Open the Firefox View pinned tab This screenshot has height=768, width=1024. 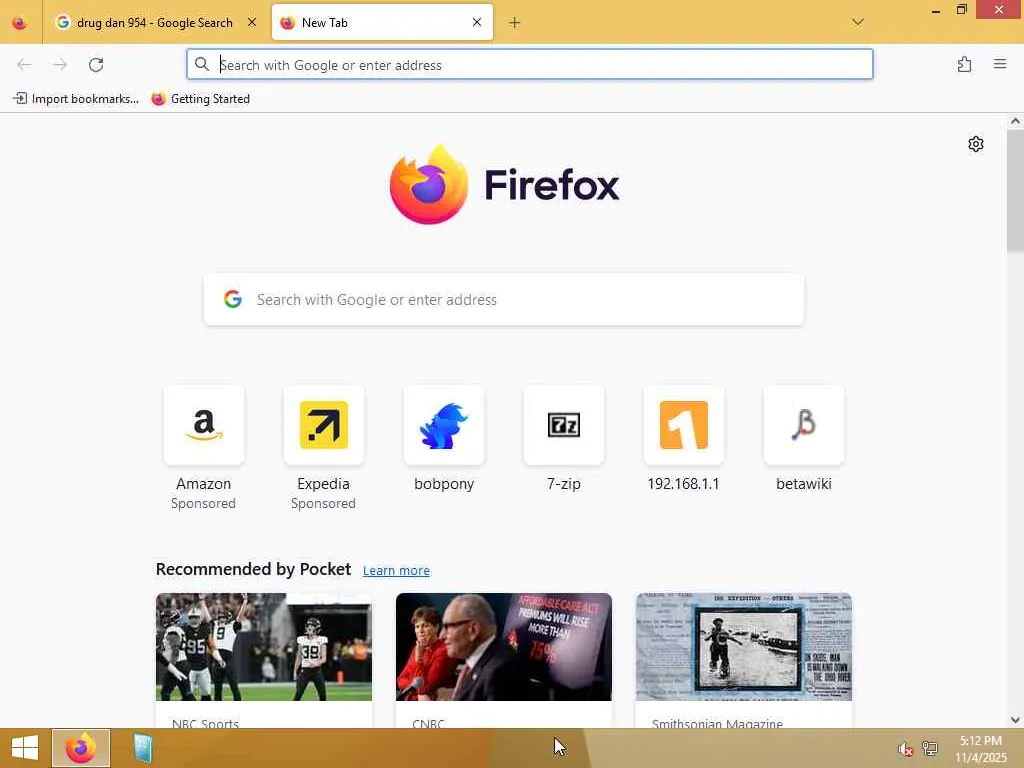pos(20,22)
